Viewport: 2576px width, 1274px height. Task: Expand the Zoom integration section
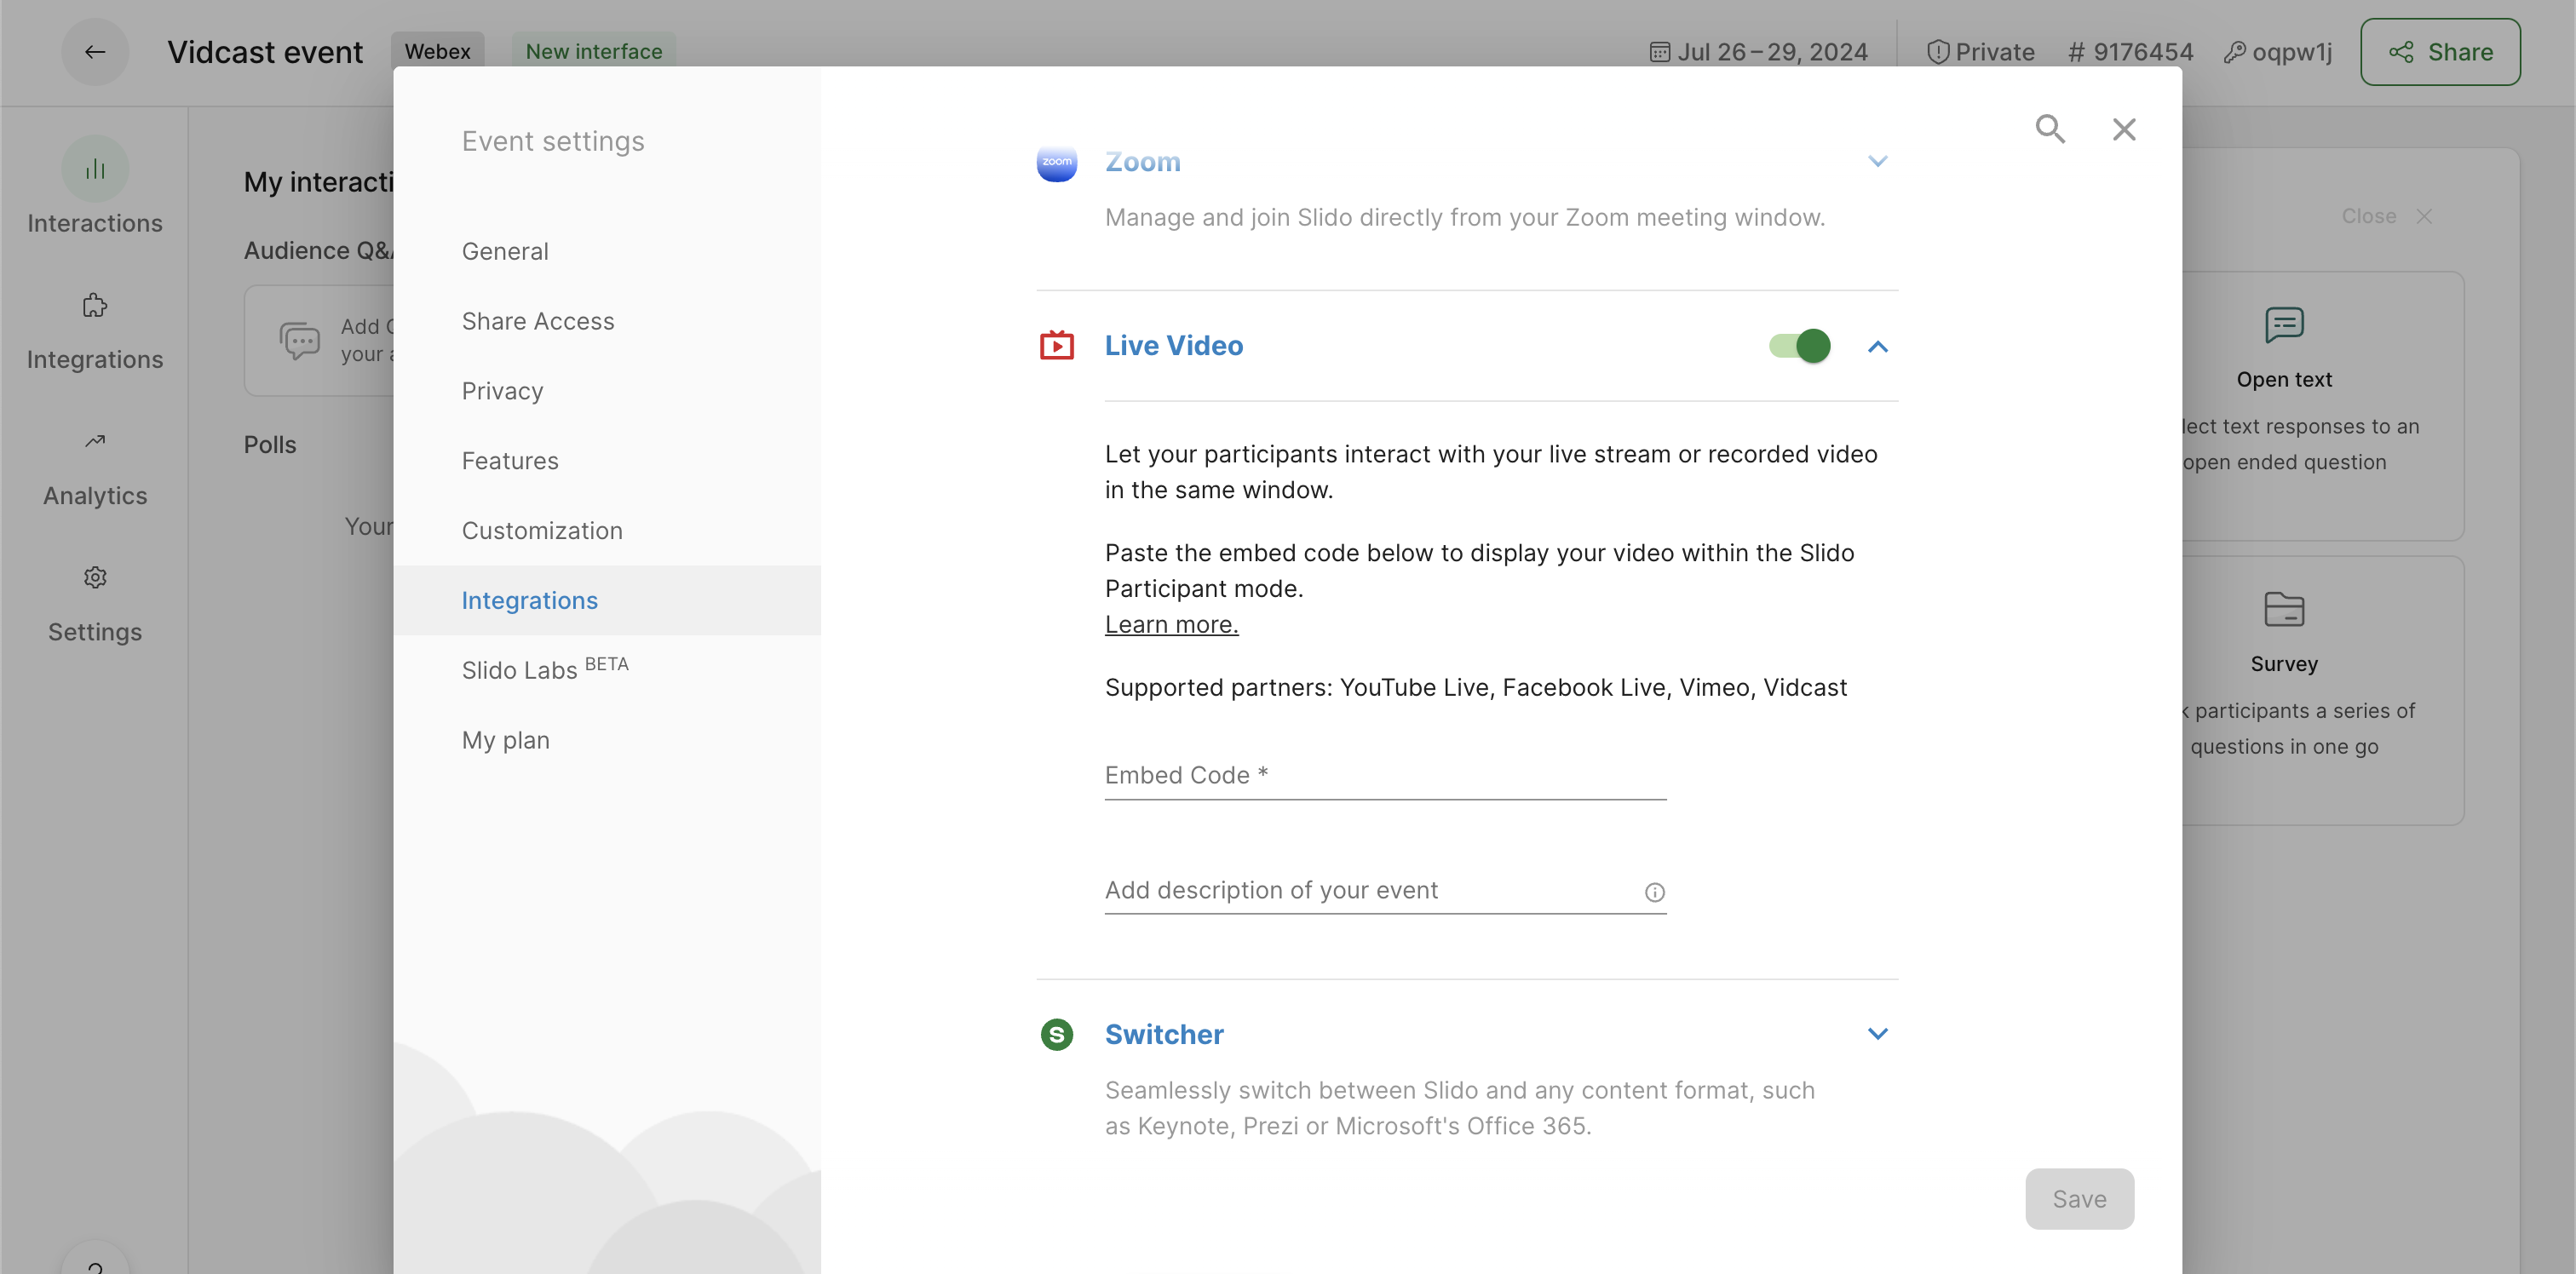click(x=1877, y=161)
